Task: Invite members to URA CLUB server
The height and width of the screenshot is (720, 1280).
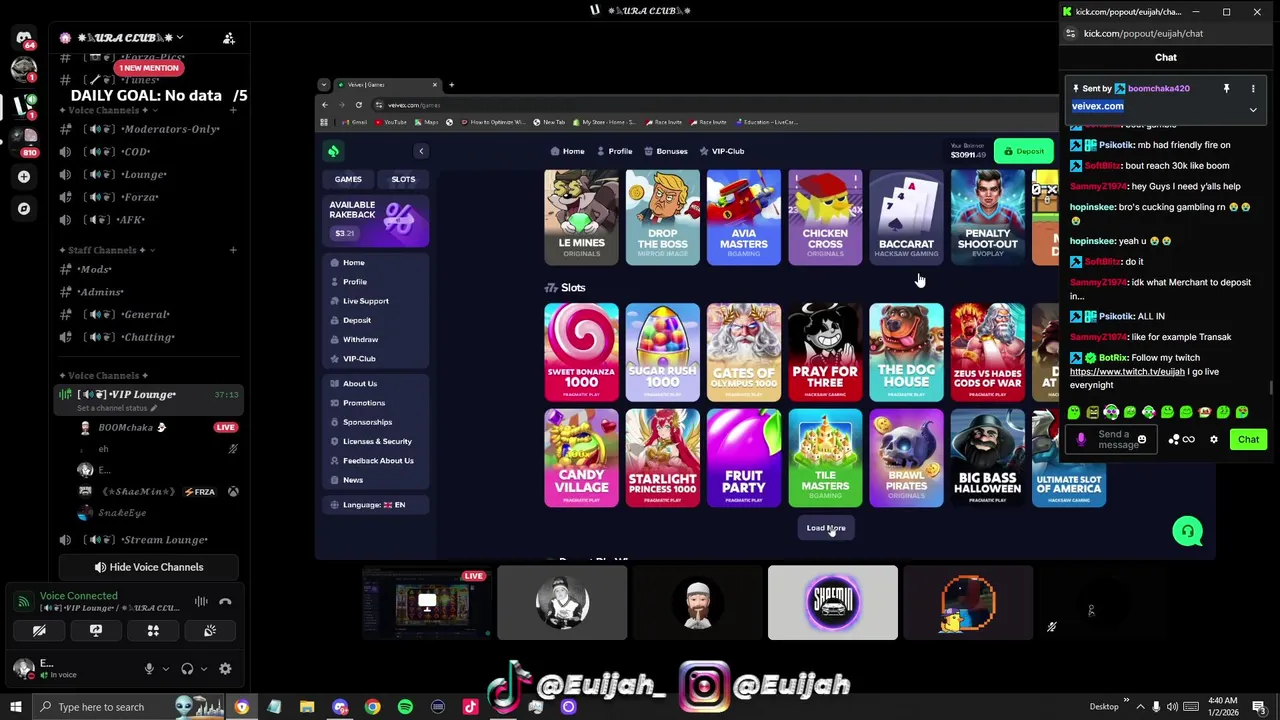Action: click(x=229, y=38)
